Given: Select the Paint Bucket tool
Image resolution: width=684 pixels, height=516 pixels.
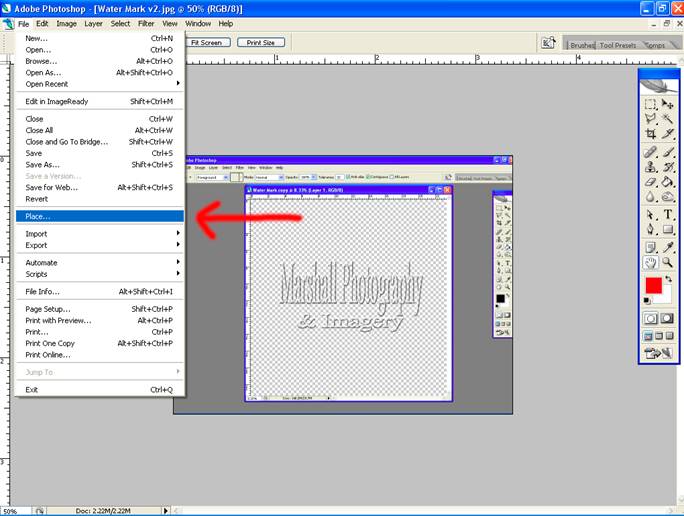Looking at the screenshot, I should click(x=667, y=182).
